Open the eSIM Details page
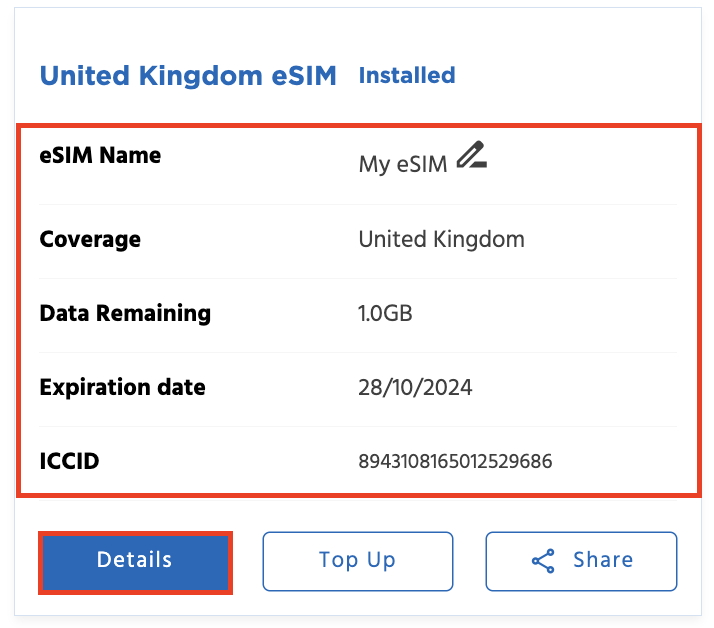The height and width of the screenshot is (628, 714). (135, 560)
